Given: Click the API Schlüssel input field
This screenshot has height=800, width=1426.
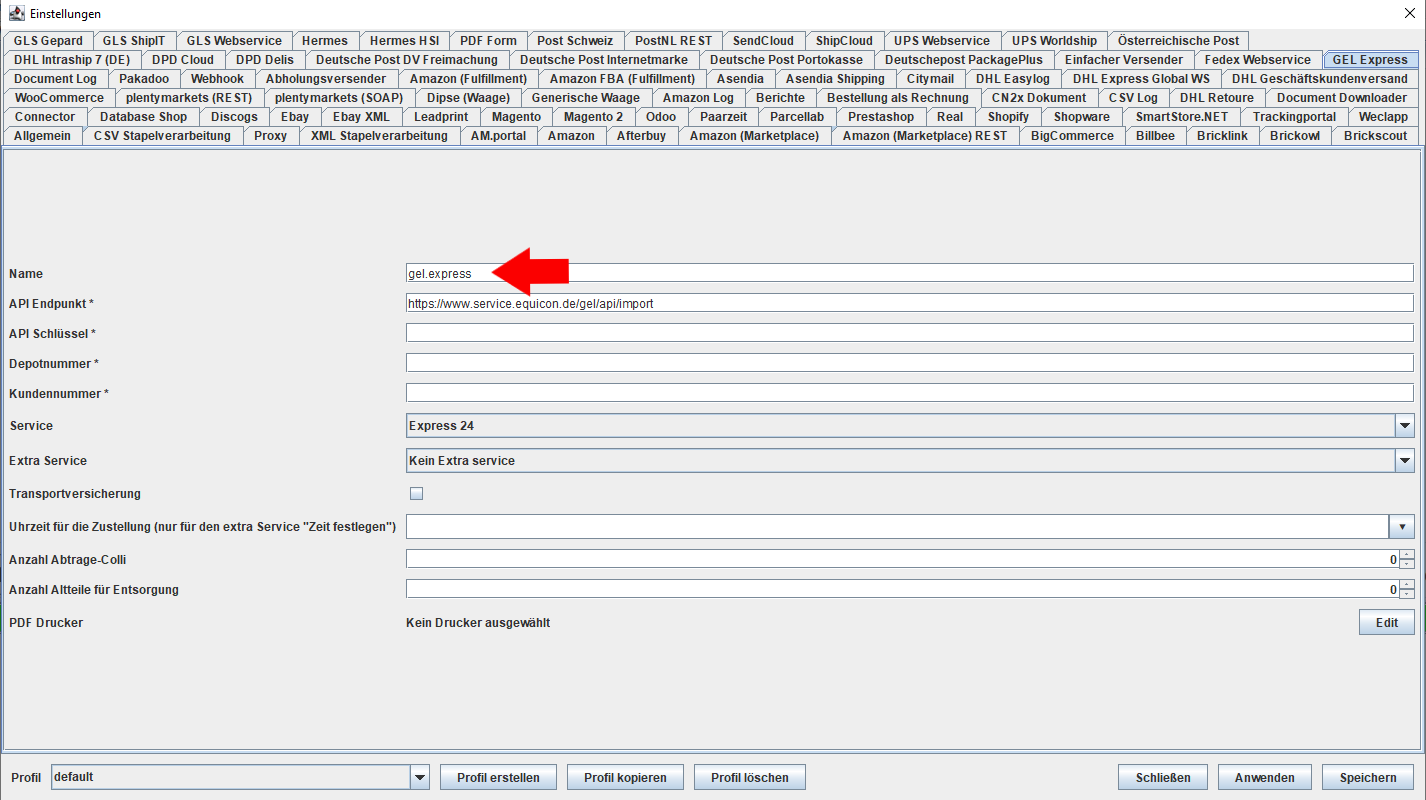Looking at the screenshot, I should (x=910, y=333).
